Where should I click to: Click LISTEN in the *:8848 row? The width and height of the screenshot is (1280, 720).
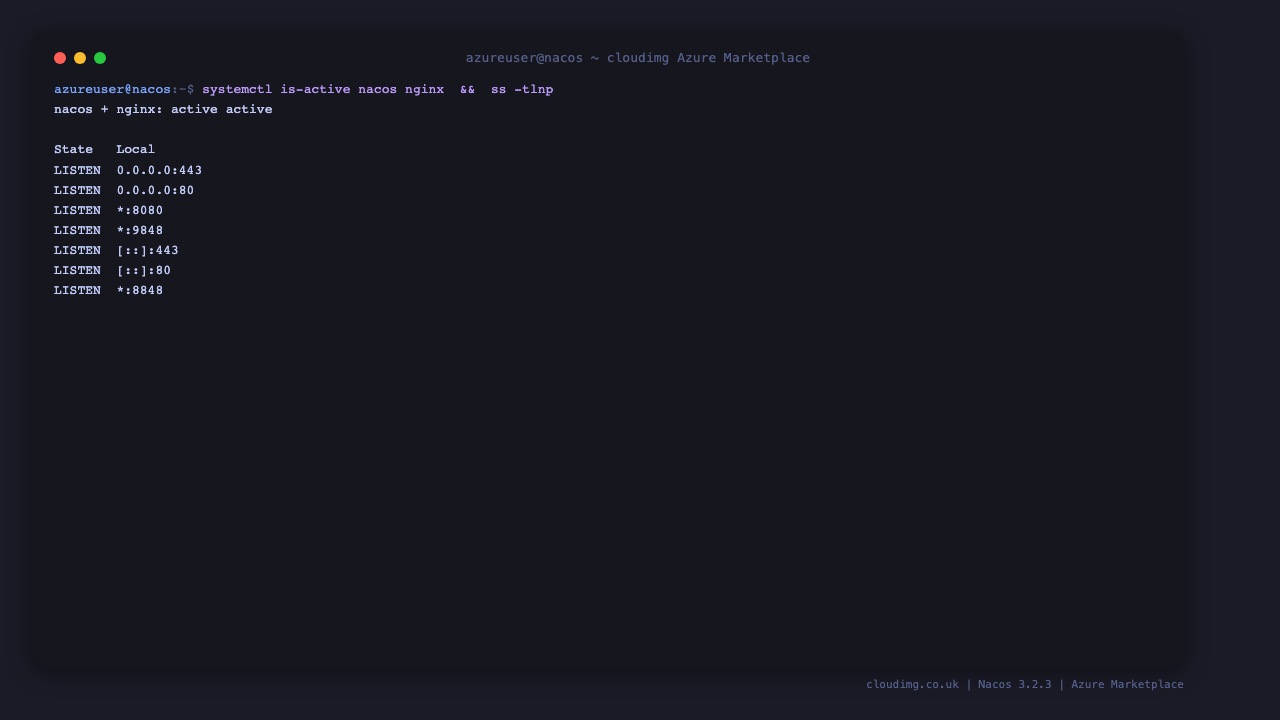[77, 291]
